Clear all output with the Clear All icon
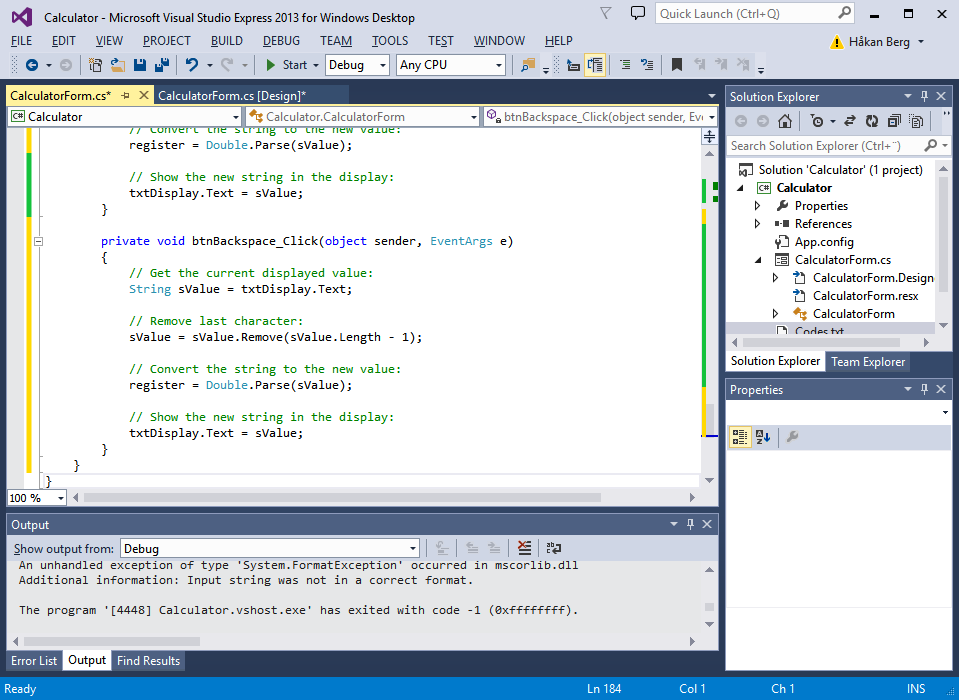Viewport: 959px width, 700px height. coord(525,548)
